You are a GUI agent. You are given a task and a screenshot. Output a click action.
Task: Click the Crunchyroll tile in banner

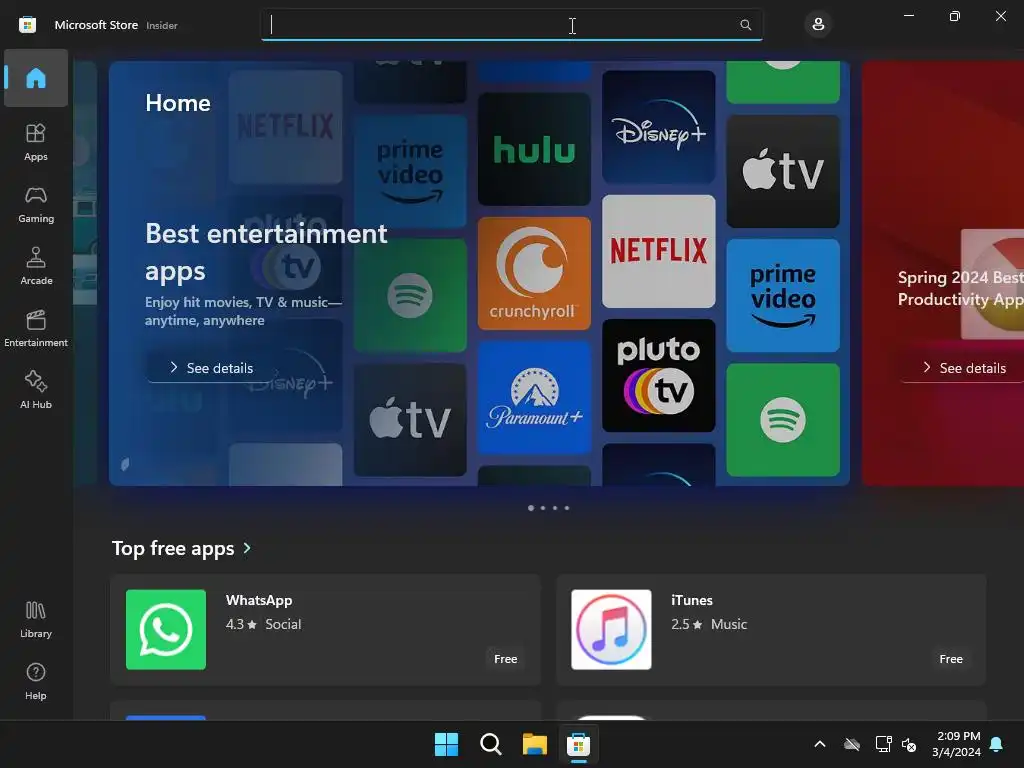click(534, 273)
